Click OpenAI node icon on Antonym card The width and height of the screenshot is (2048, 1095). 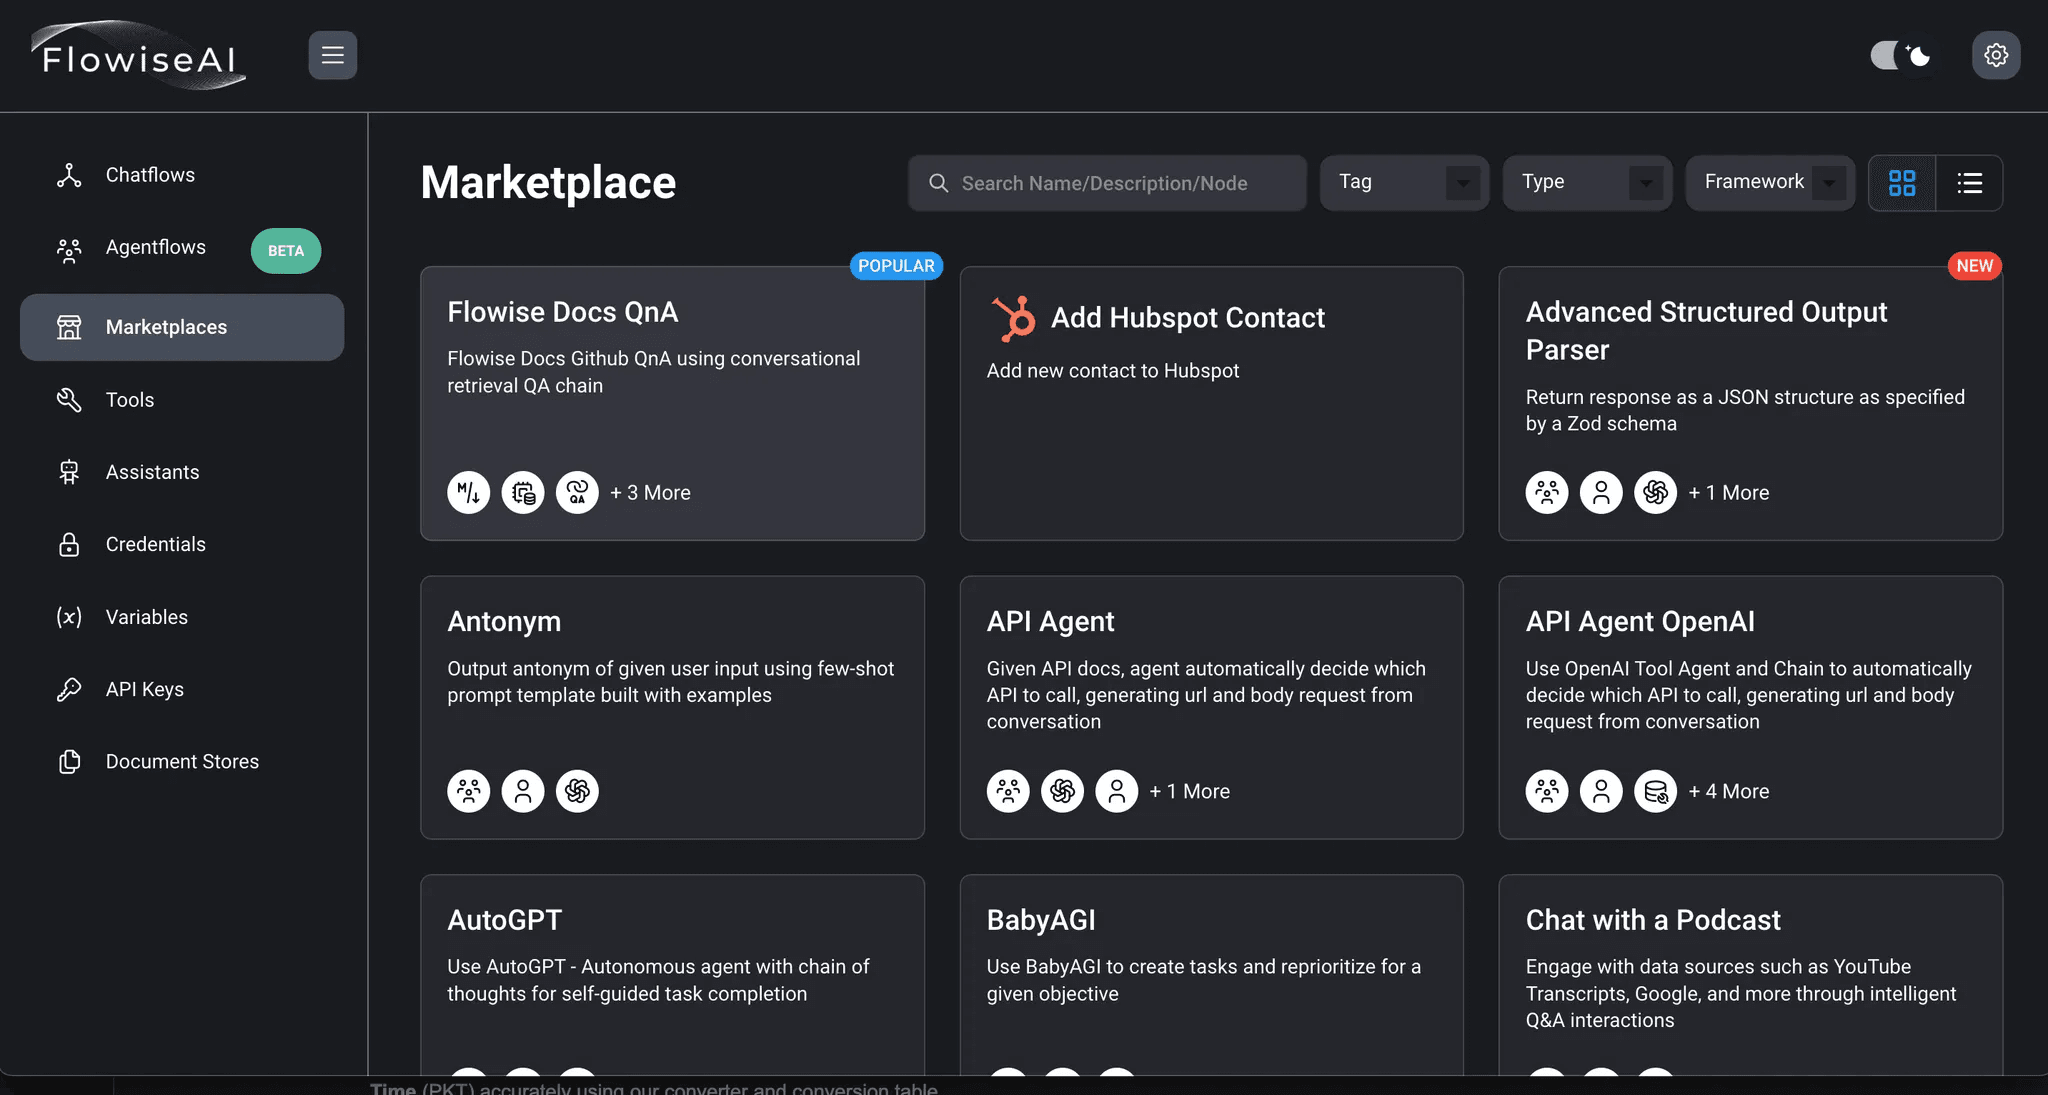(577, 791)
